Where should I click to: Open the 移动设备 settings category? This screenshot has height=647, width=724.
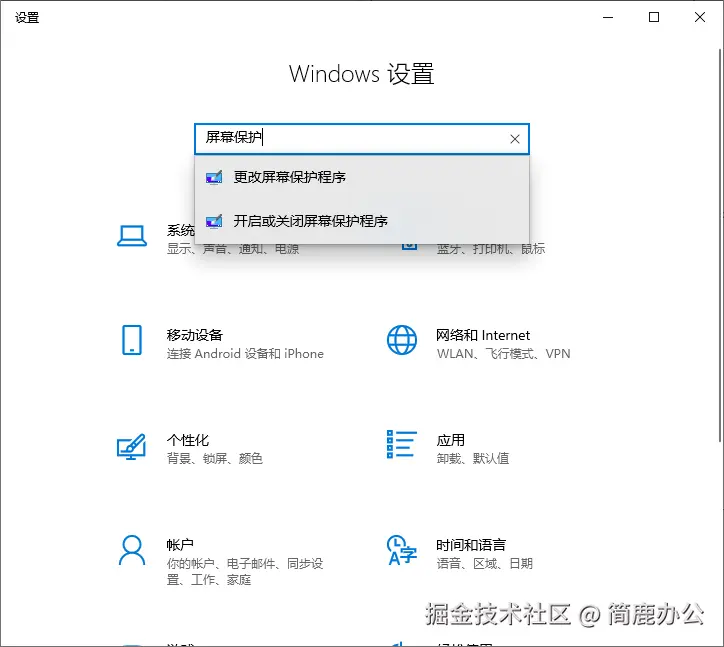pyautogui.click(x=223, y=344)
